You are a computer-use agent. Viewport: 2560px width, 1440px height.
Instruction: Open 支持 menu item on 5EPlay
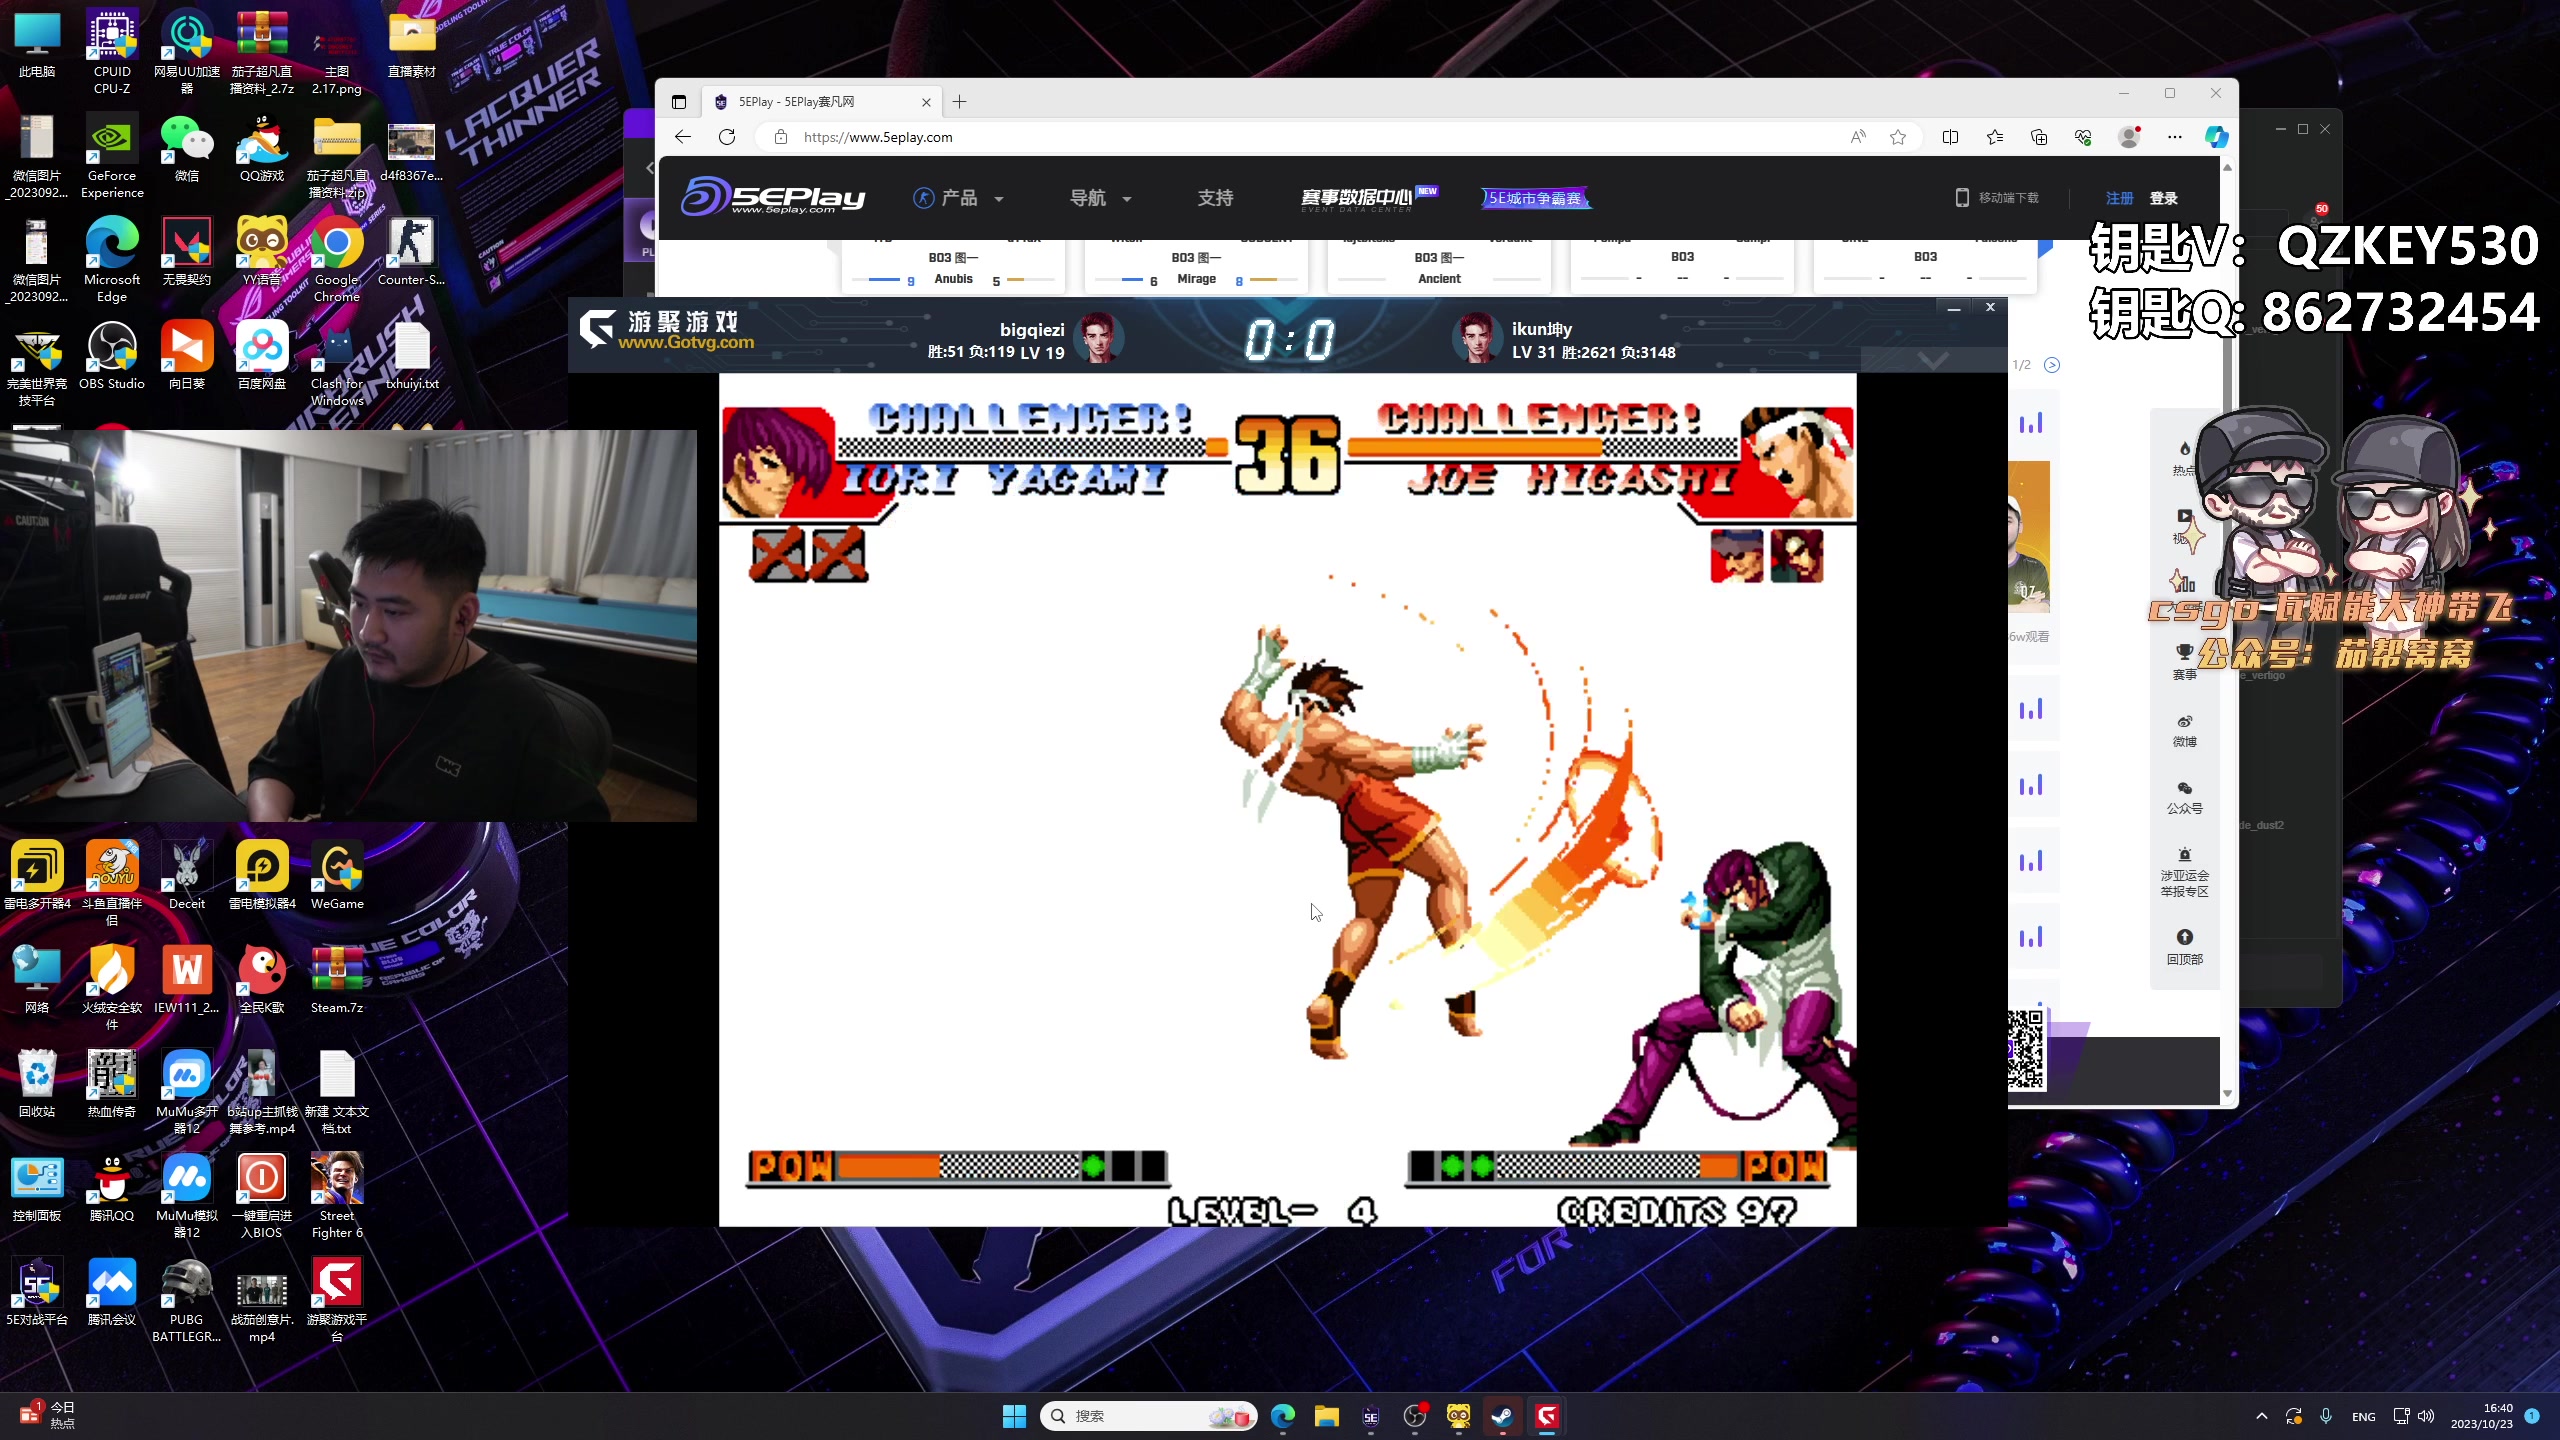(x=1215, y=198)
